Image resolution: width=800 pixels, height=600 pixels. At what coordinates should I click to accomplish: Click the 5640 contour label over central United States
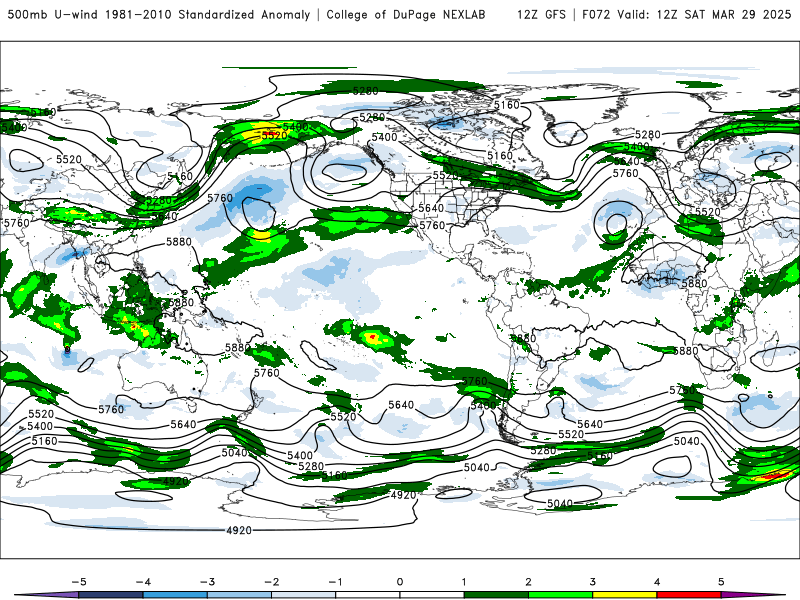click(431, 208)
